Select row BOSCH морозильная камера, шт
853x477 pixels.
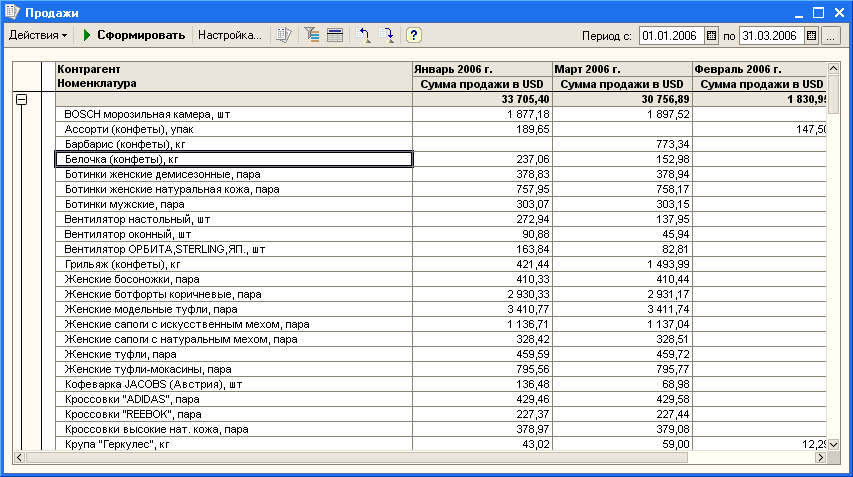pos(234,114)
